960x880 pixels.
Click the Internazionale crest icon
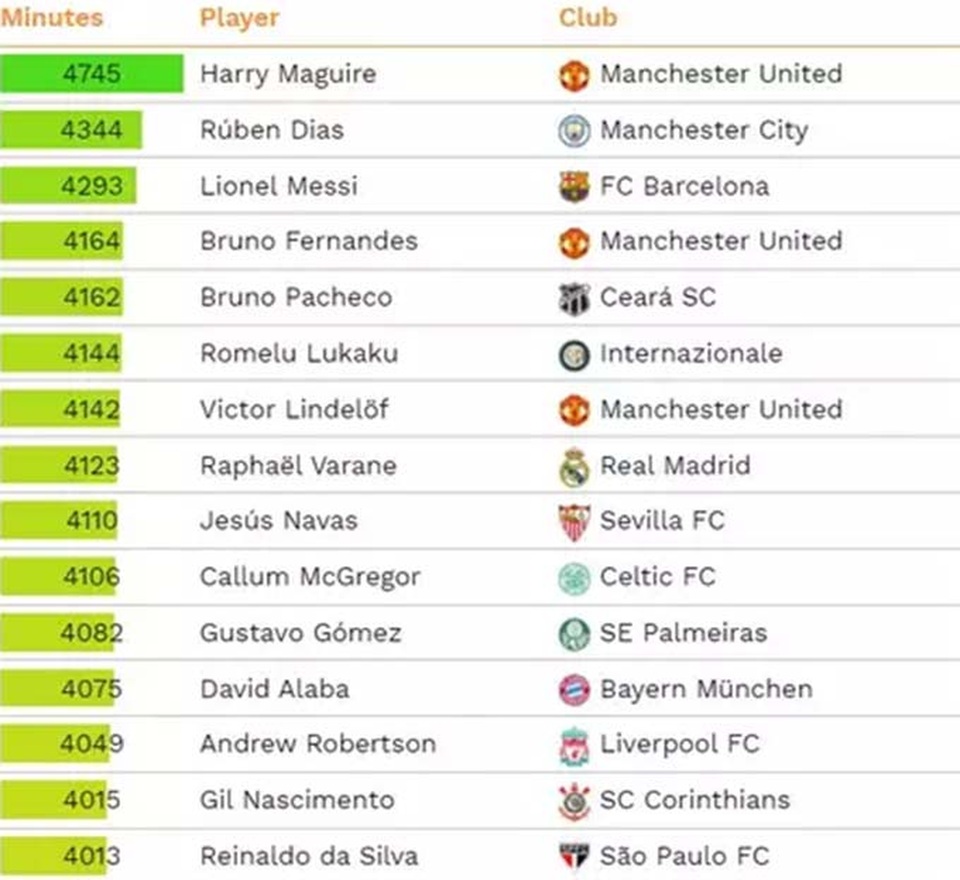pyautogui.click(x=574, y=355)
